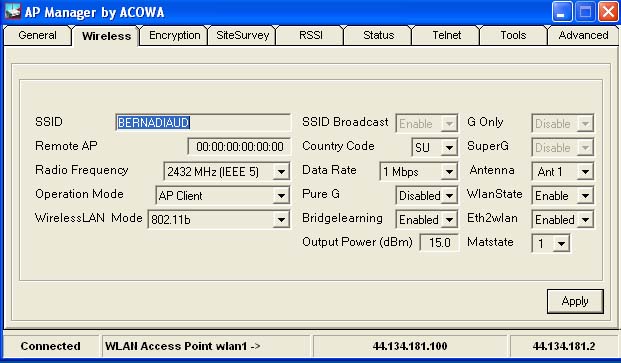Select the Wireless tab
621x363 pixels.
106,36
